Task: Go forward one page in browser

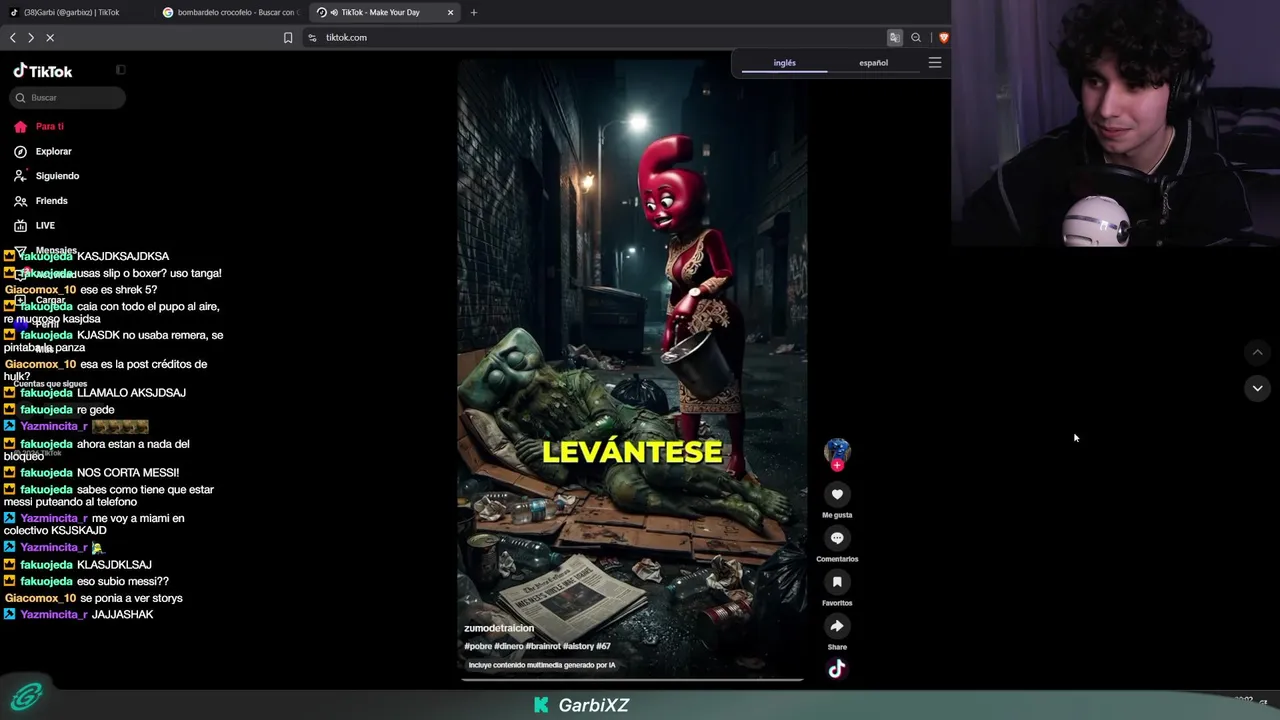Action: [x=31, y=38]
